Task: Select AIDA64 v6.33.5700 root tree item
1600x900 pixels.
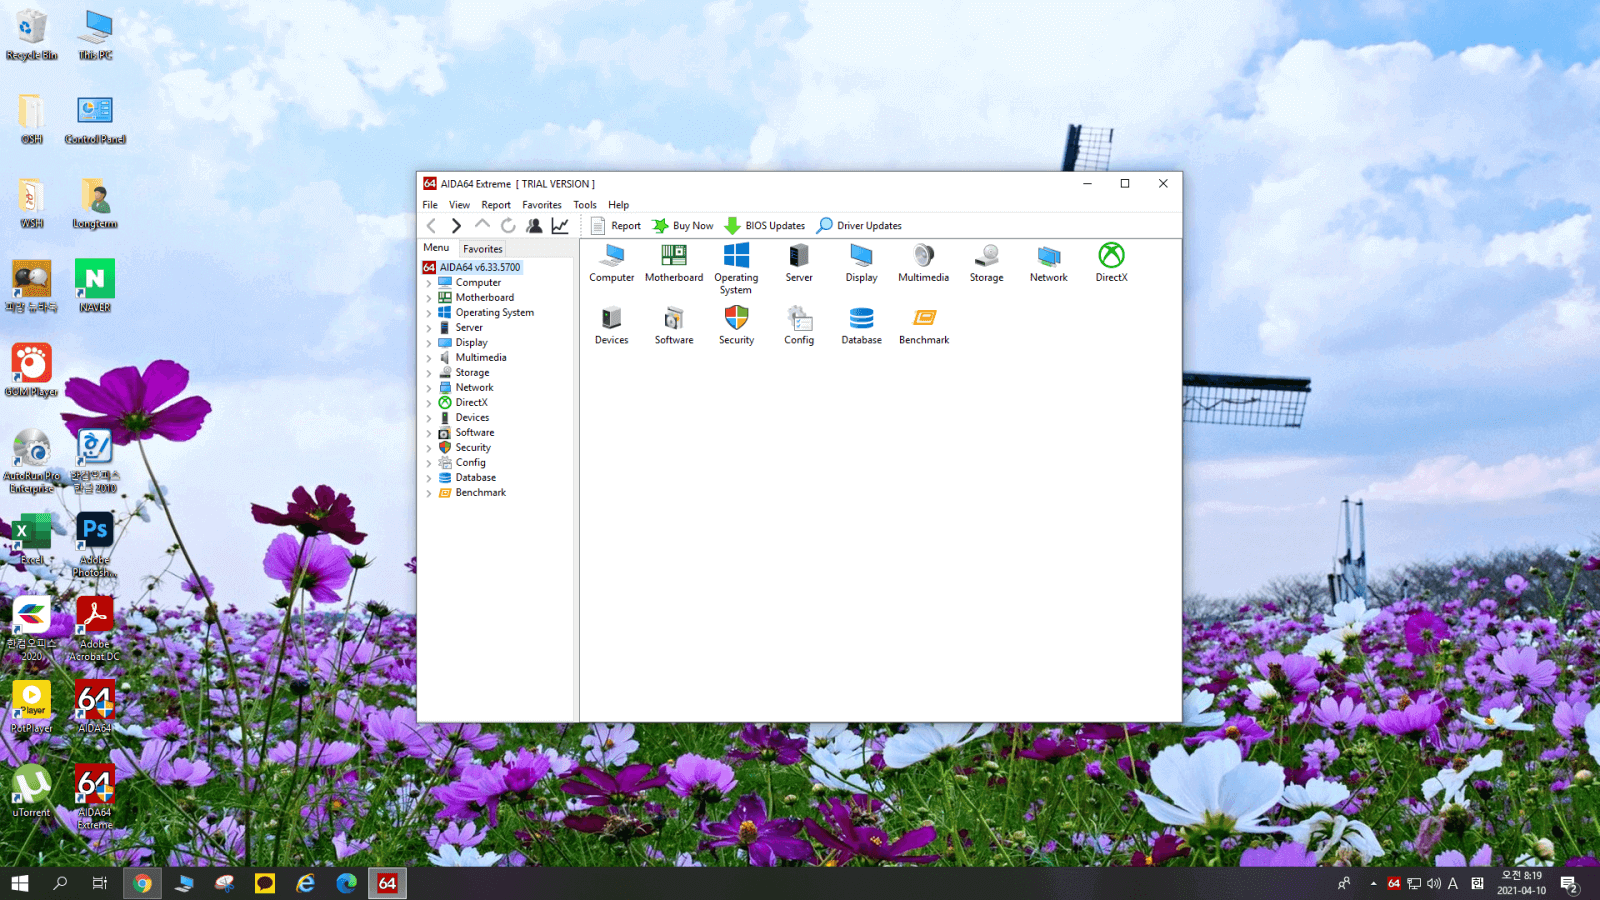Action: point(472,267)
